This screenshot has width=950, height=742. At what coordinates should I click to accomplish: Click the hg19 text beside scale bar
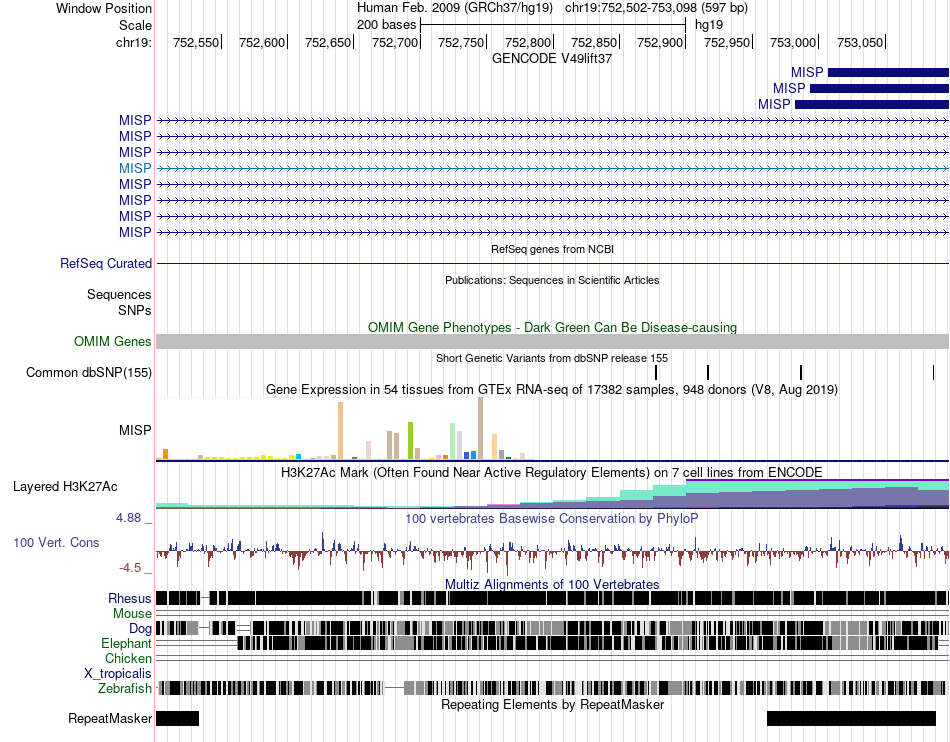pos(709,25)
